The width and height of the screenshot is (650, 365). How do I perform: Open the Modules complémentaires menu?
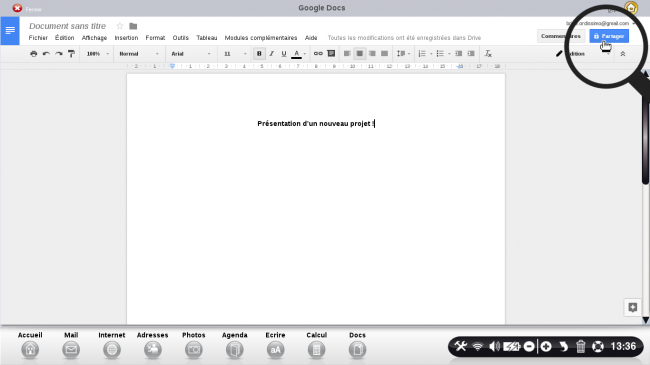click(x=261, y=38)
